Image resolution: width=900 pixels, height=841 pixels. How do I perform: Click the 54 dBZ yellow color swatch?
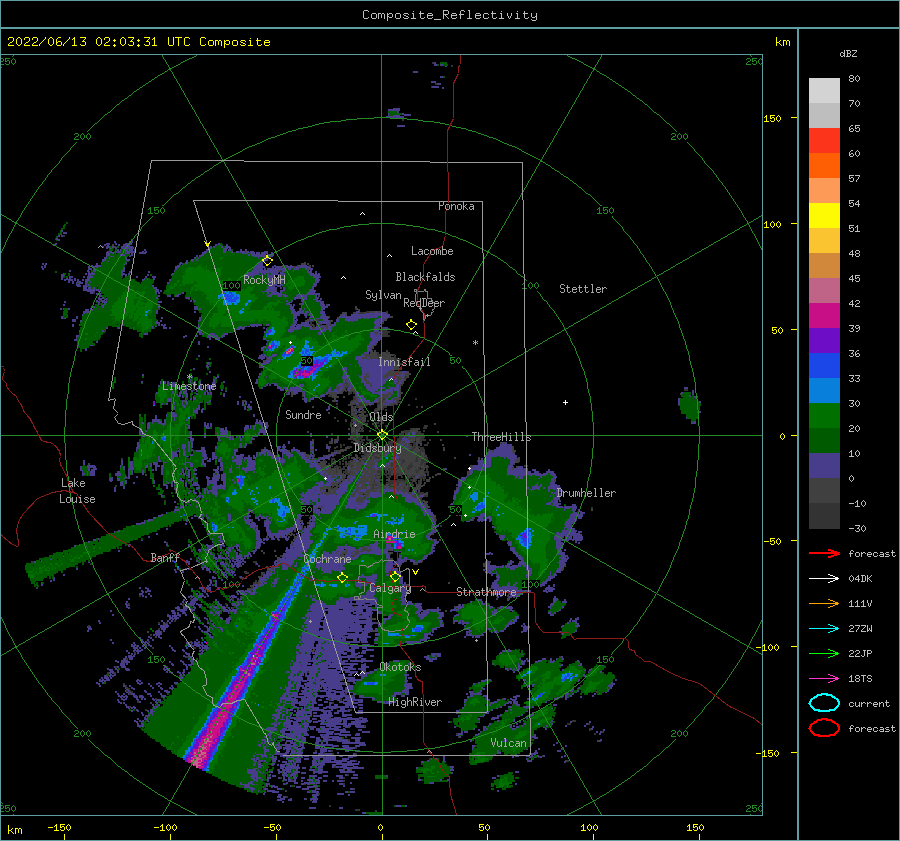click(824, 215)
